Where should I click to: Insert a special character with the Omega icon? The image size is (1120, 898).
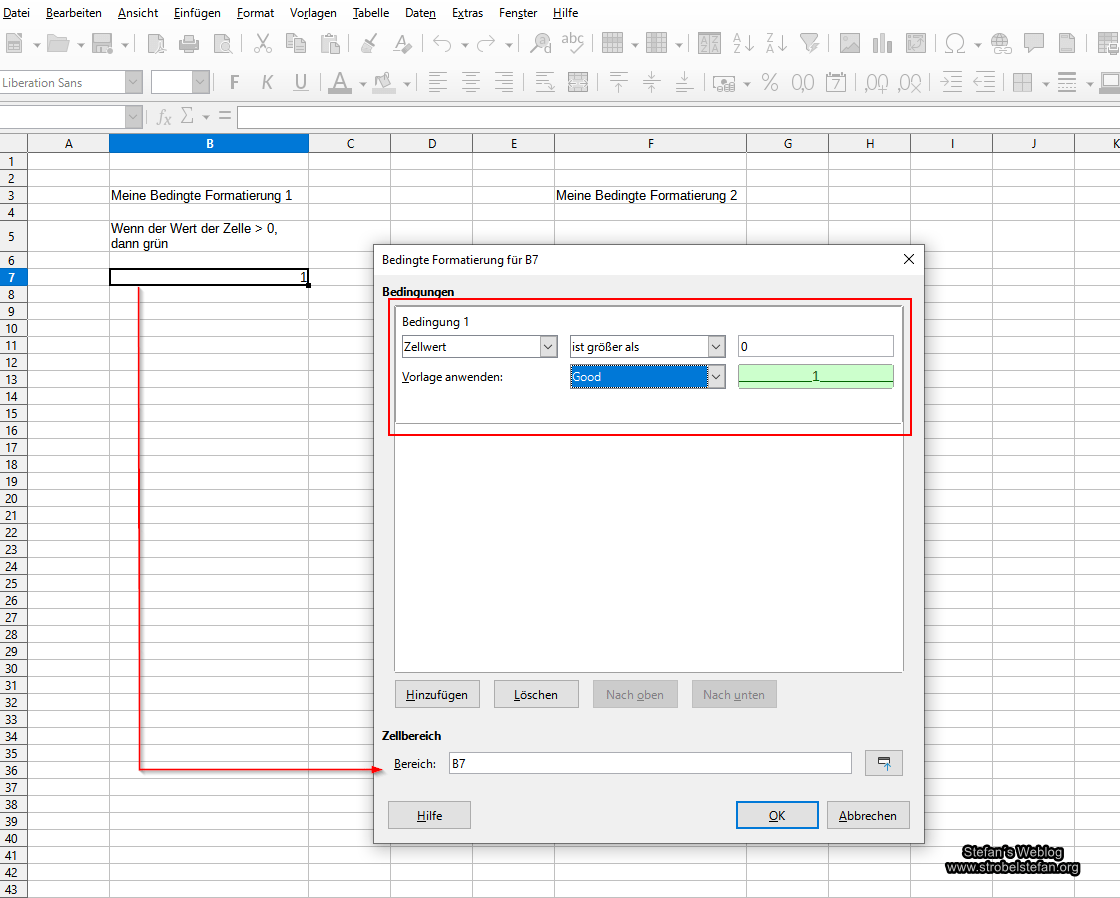954,43
